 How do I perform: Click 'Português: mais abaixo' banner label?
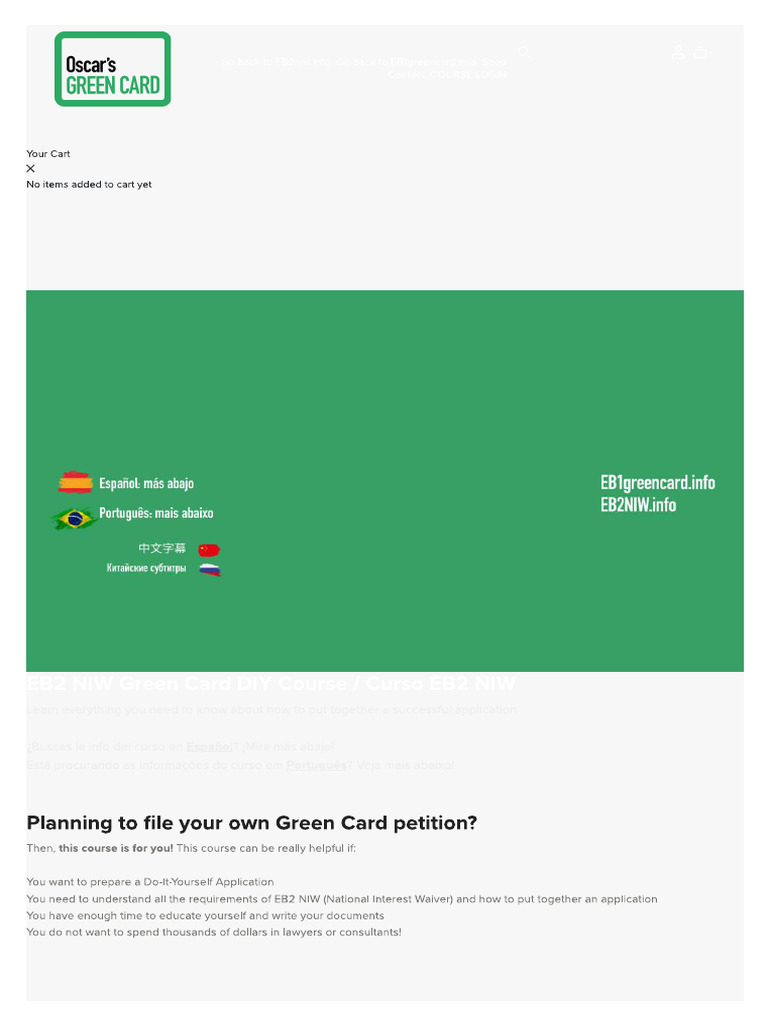pos(156,513)
